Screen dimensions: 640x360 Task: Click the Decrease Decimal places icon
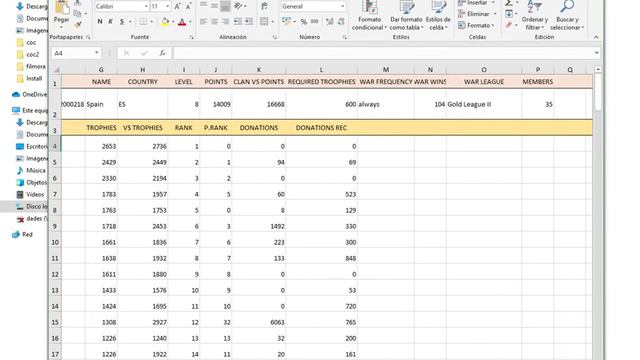tap(341, 22)
